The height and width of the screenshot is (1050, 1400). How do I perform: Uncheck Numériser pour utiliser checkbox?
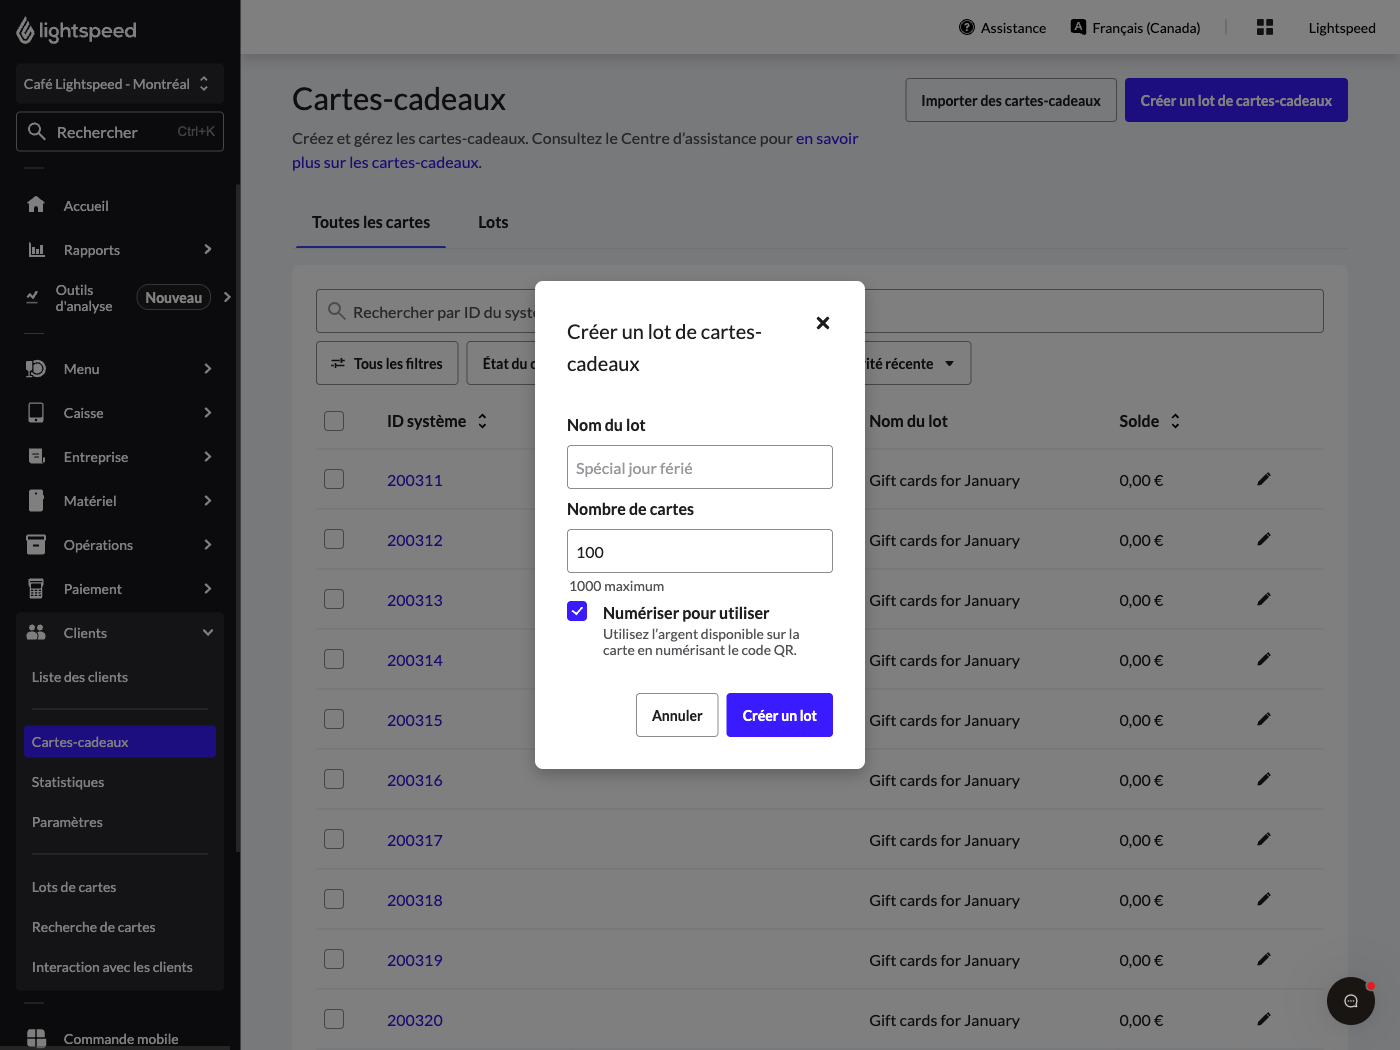click(x=577, y=611)
